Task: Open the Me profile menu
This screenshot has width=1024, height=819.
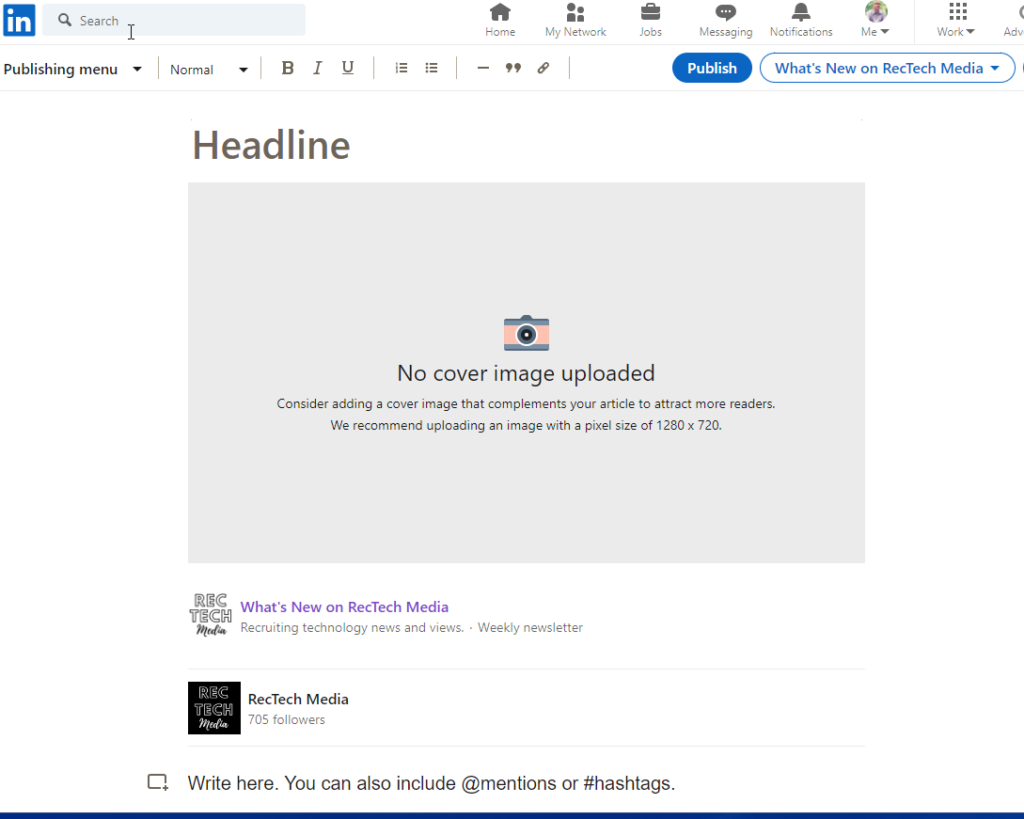Action: 875,20
